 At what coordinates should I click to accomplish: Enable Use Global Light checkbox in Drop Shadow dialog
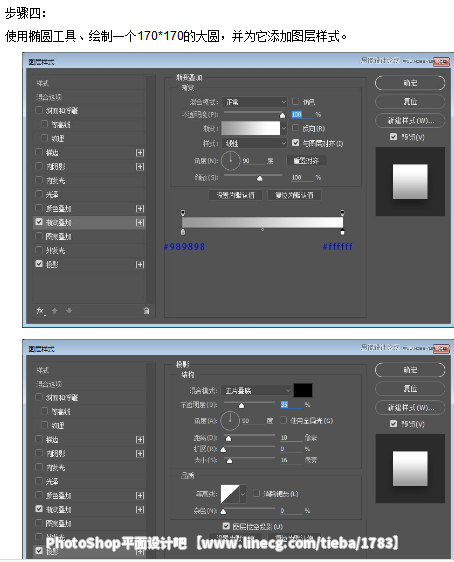(283, 420)
